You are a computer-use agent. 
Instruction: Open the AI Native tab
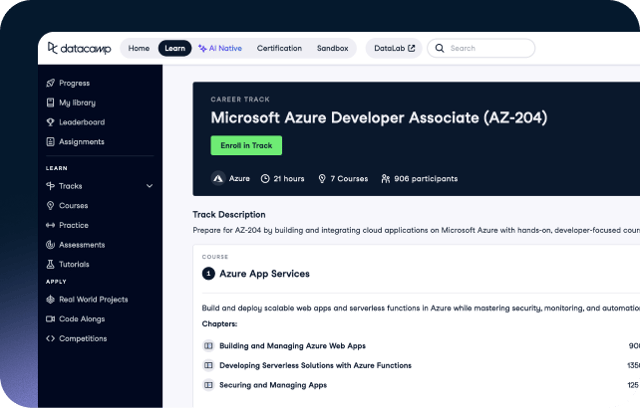coord(220,48)
